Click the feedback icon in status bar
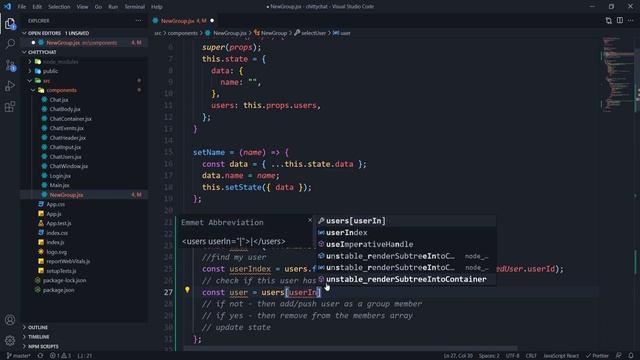The image size is (640, 360). tap(619, 356)
